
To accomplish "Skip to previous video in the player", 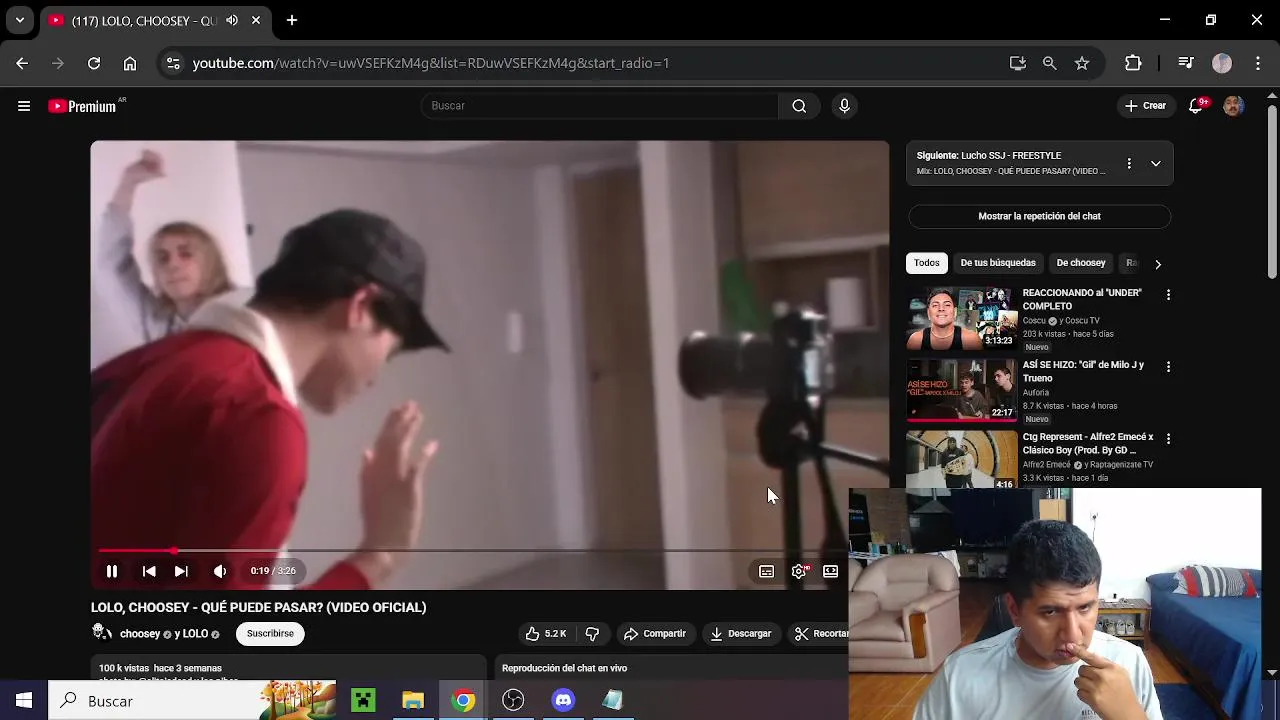I will tap(149, 571).
